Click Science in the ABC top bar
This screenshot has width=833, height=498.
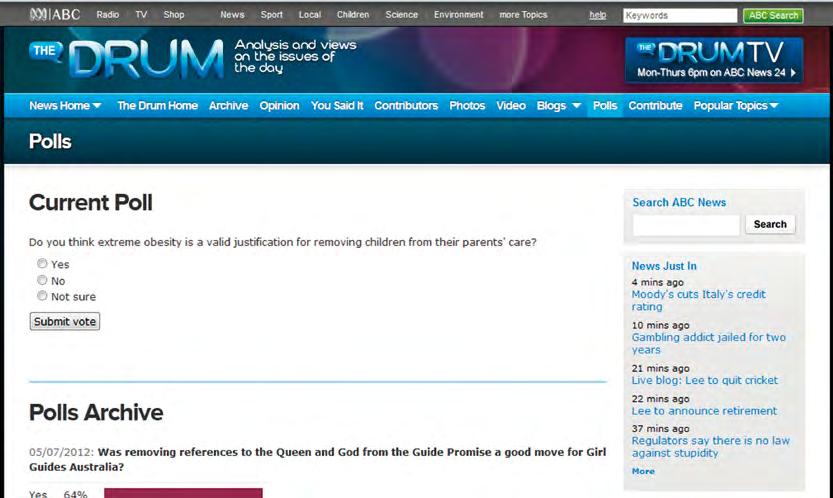pos(402,15)
